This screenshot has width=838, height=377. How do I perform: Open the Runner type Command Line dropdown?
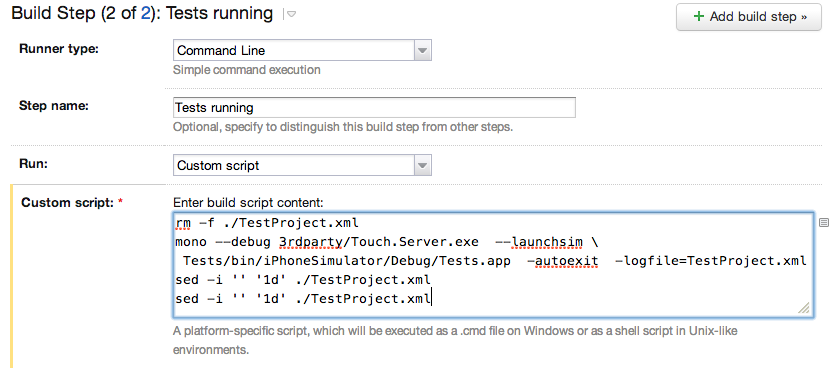coord(302,50)
